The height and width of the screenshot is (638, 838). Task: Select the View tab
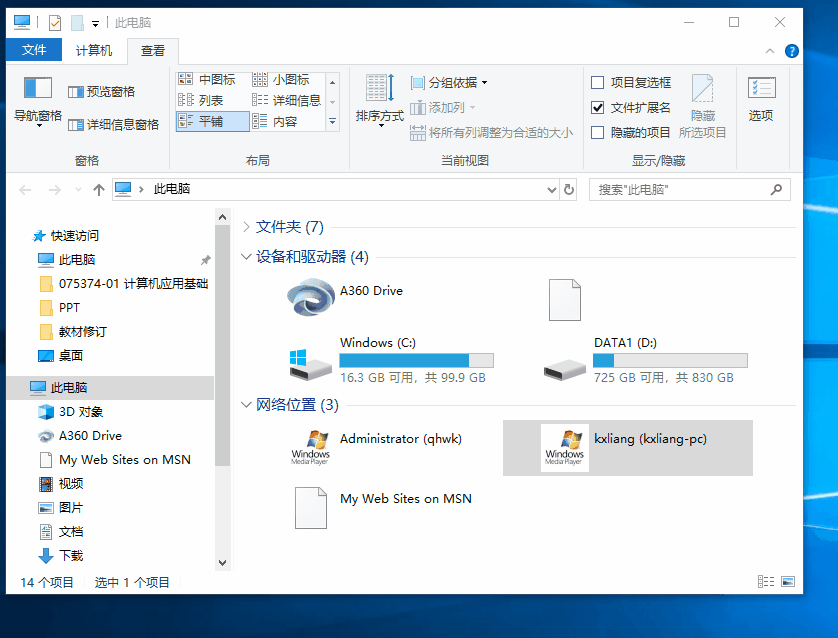tap(152, 51)
